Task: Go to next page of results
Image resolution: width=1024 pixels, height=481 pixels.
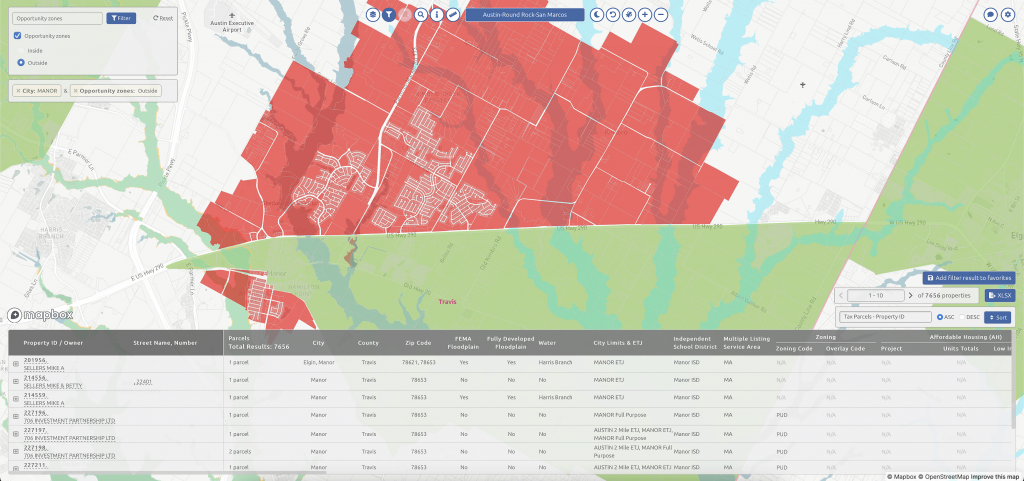Action: pyautogui.click(x=910, y=296)
